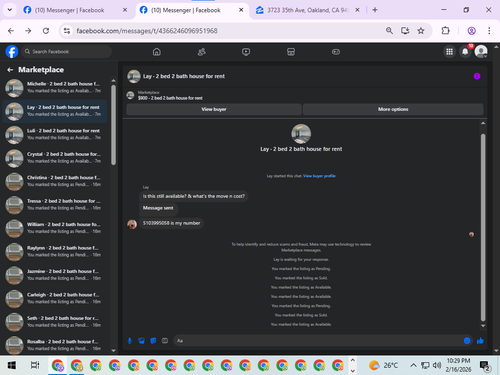Bookmark this page with the star icon

pos(421,31)
